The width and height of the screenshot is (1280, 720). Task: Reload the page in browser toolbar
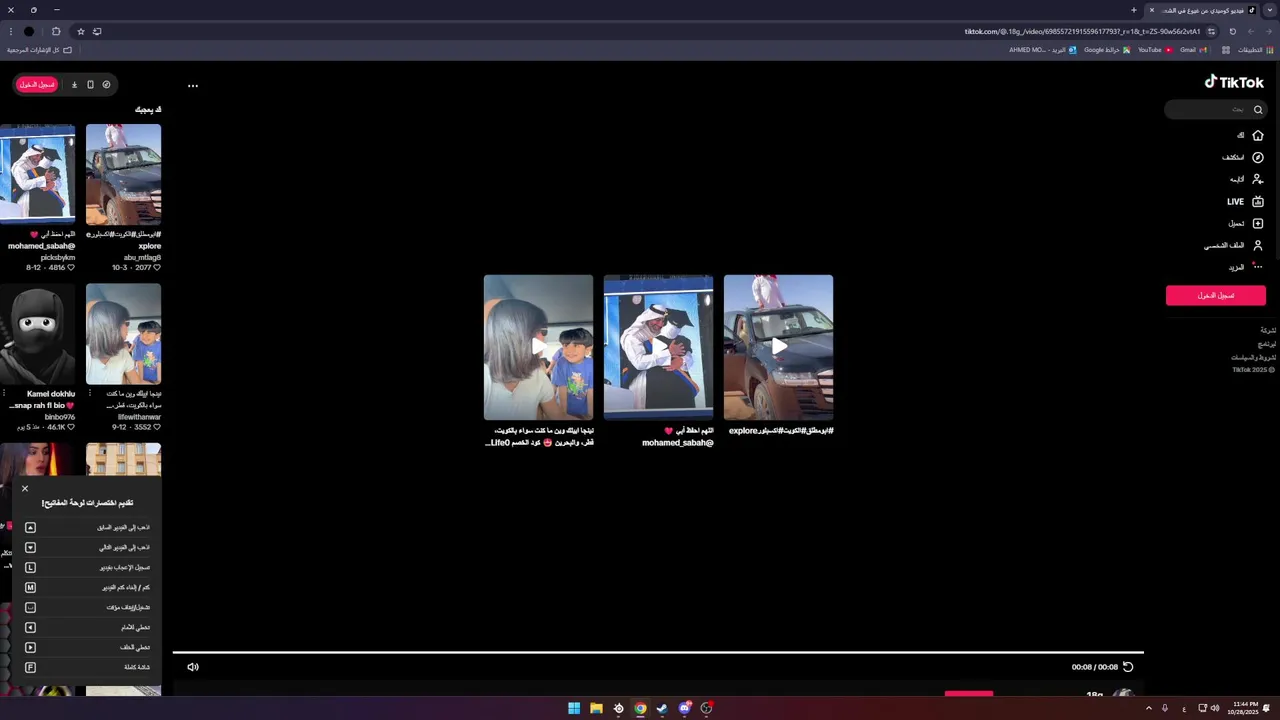(x=1232, y=31)
